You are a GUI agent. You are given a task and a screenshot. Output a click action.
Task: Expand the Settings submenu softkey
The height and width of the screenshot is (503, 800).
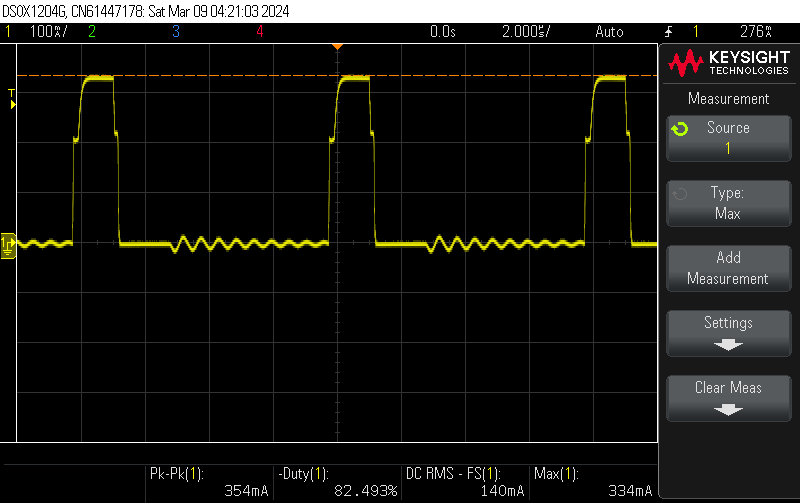[729, 333]
